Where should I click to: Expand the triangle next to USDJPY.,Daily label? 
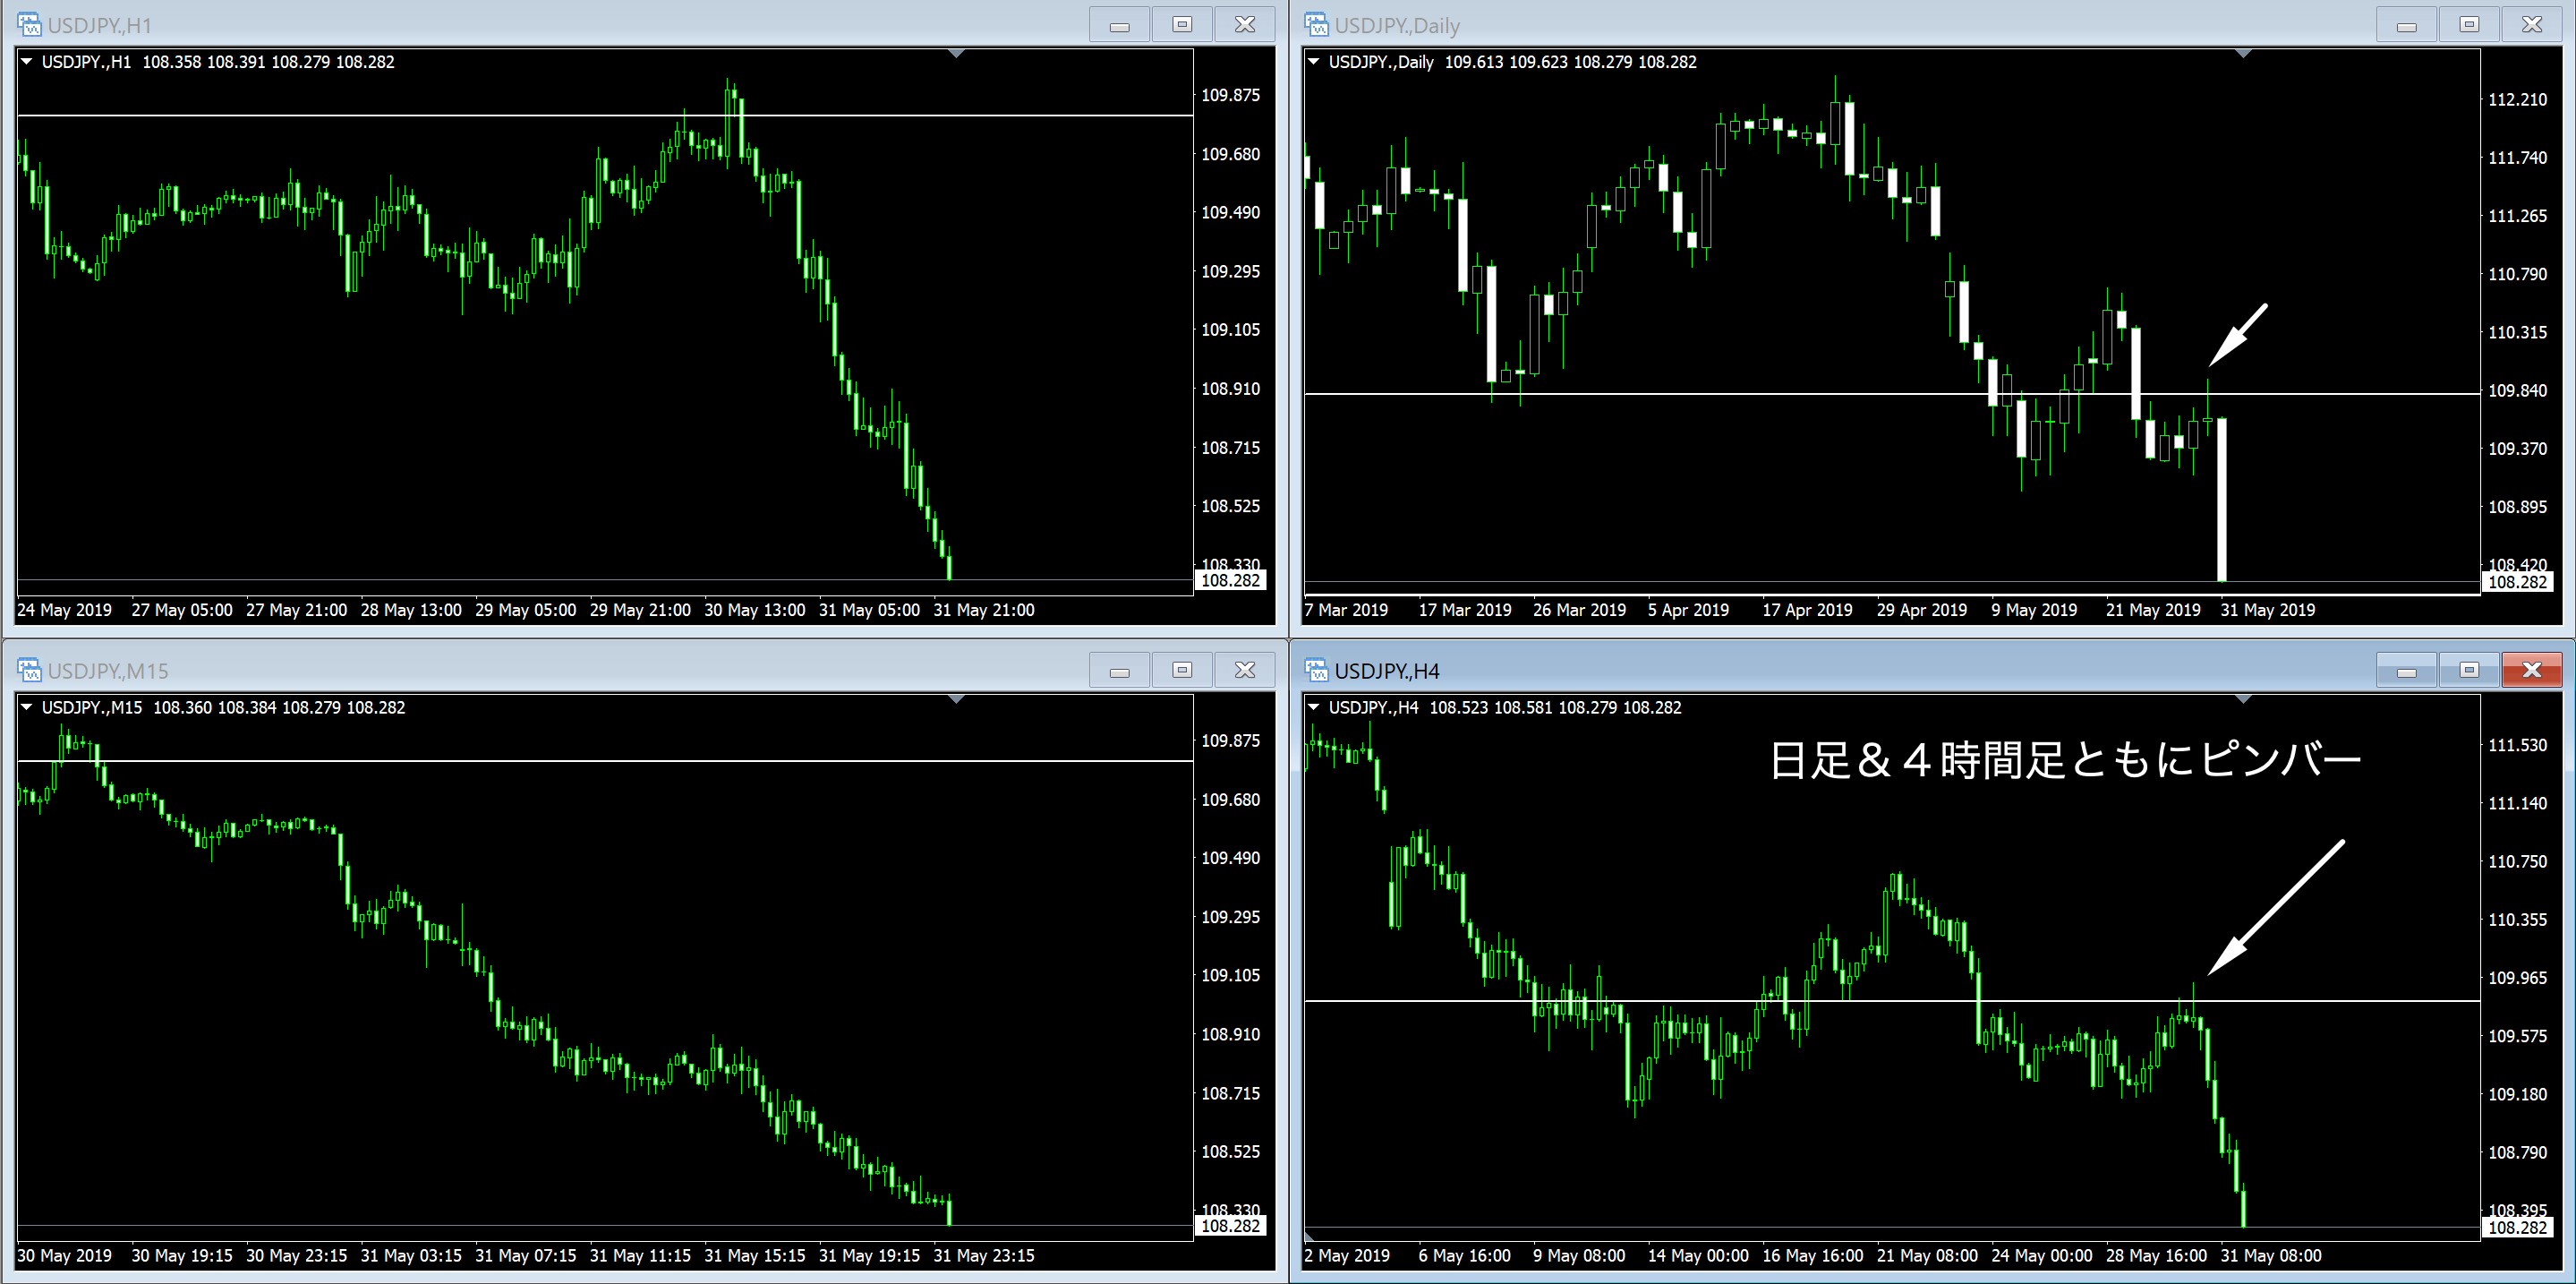(1314, 62)
